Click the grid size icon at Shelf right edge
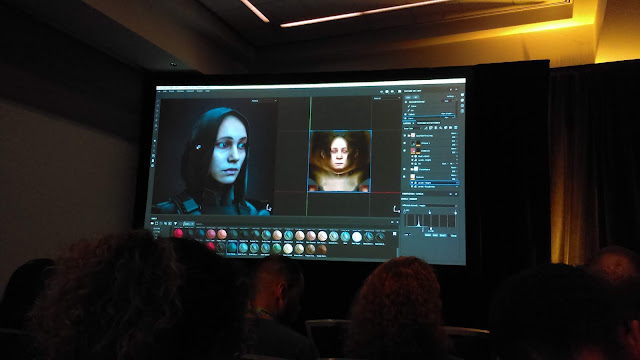Viewport: 640px width, 360px height. tap(394, 233)
